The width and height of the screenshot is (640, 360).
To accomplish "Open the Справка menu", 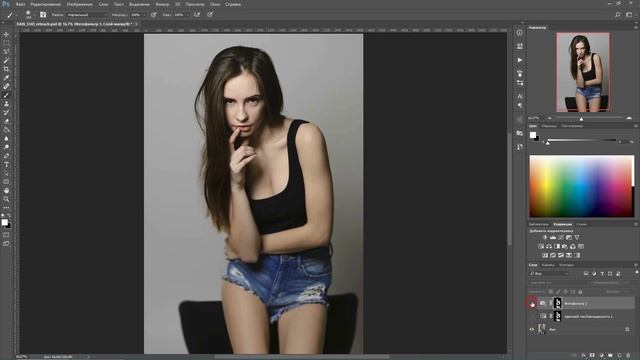I will tap(233, 4).
